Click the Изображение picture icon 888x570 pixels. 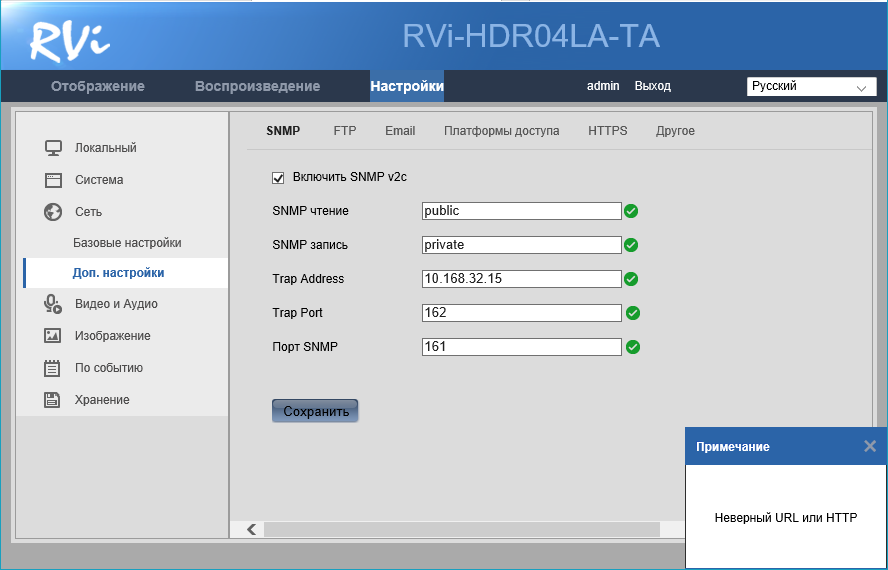pyautogui.click(x=53, y=335)
